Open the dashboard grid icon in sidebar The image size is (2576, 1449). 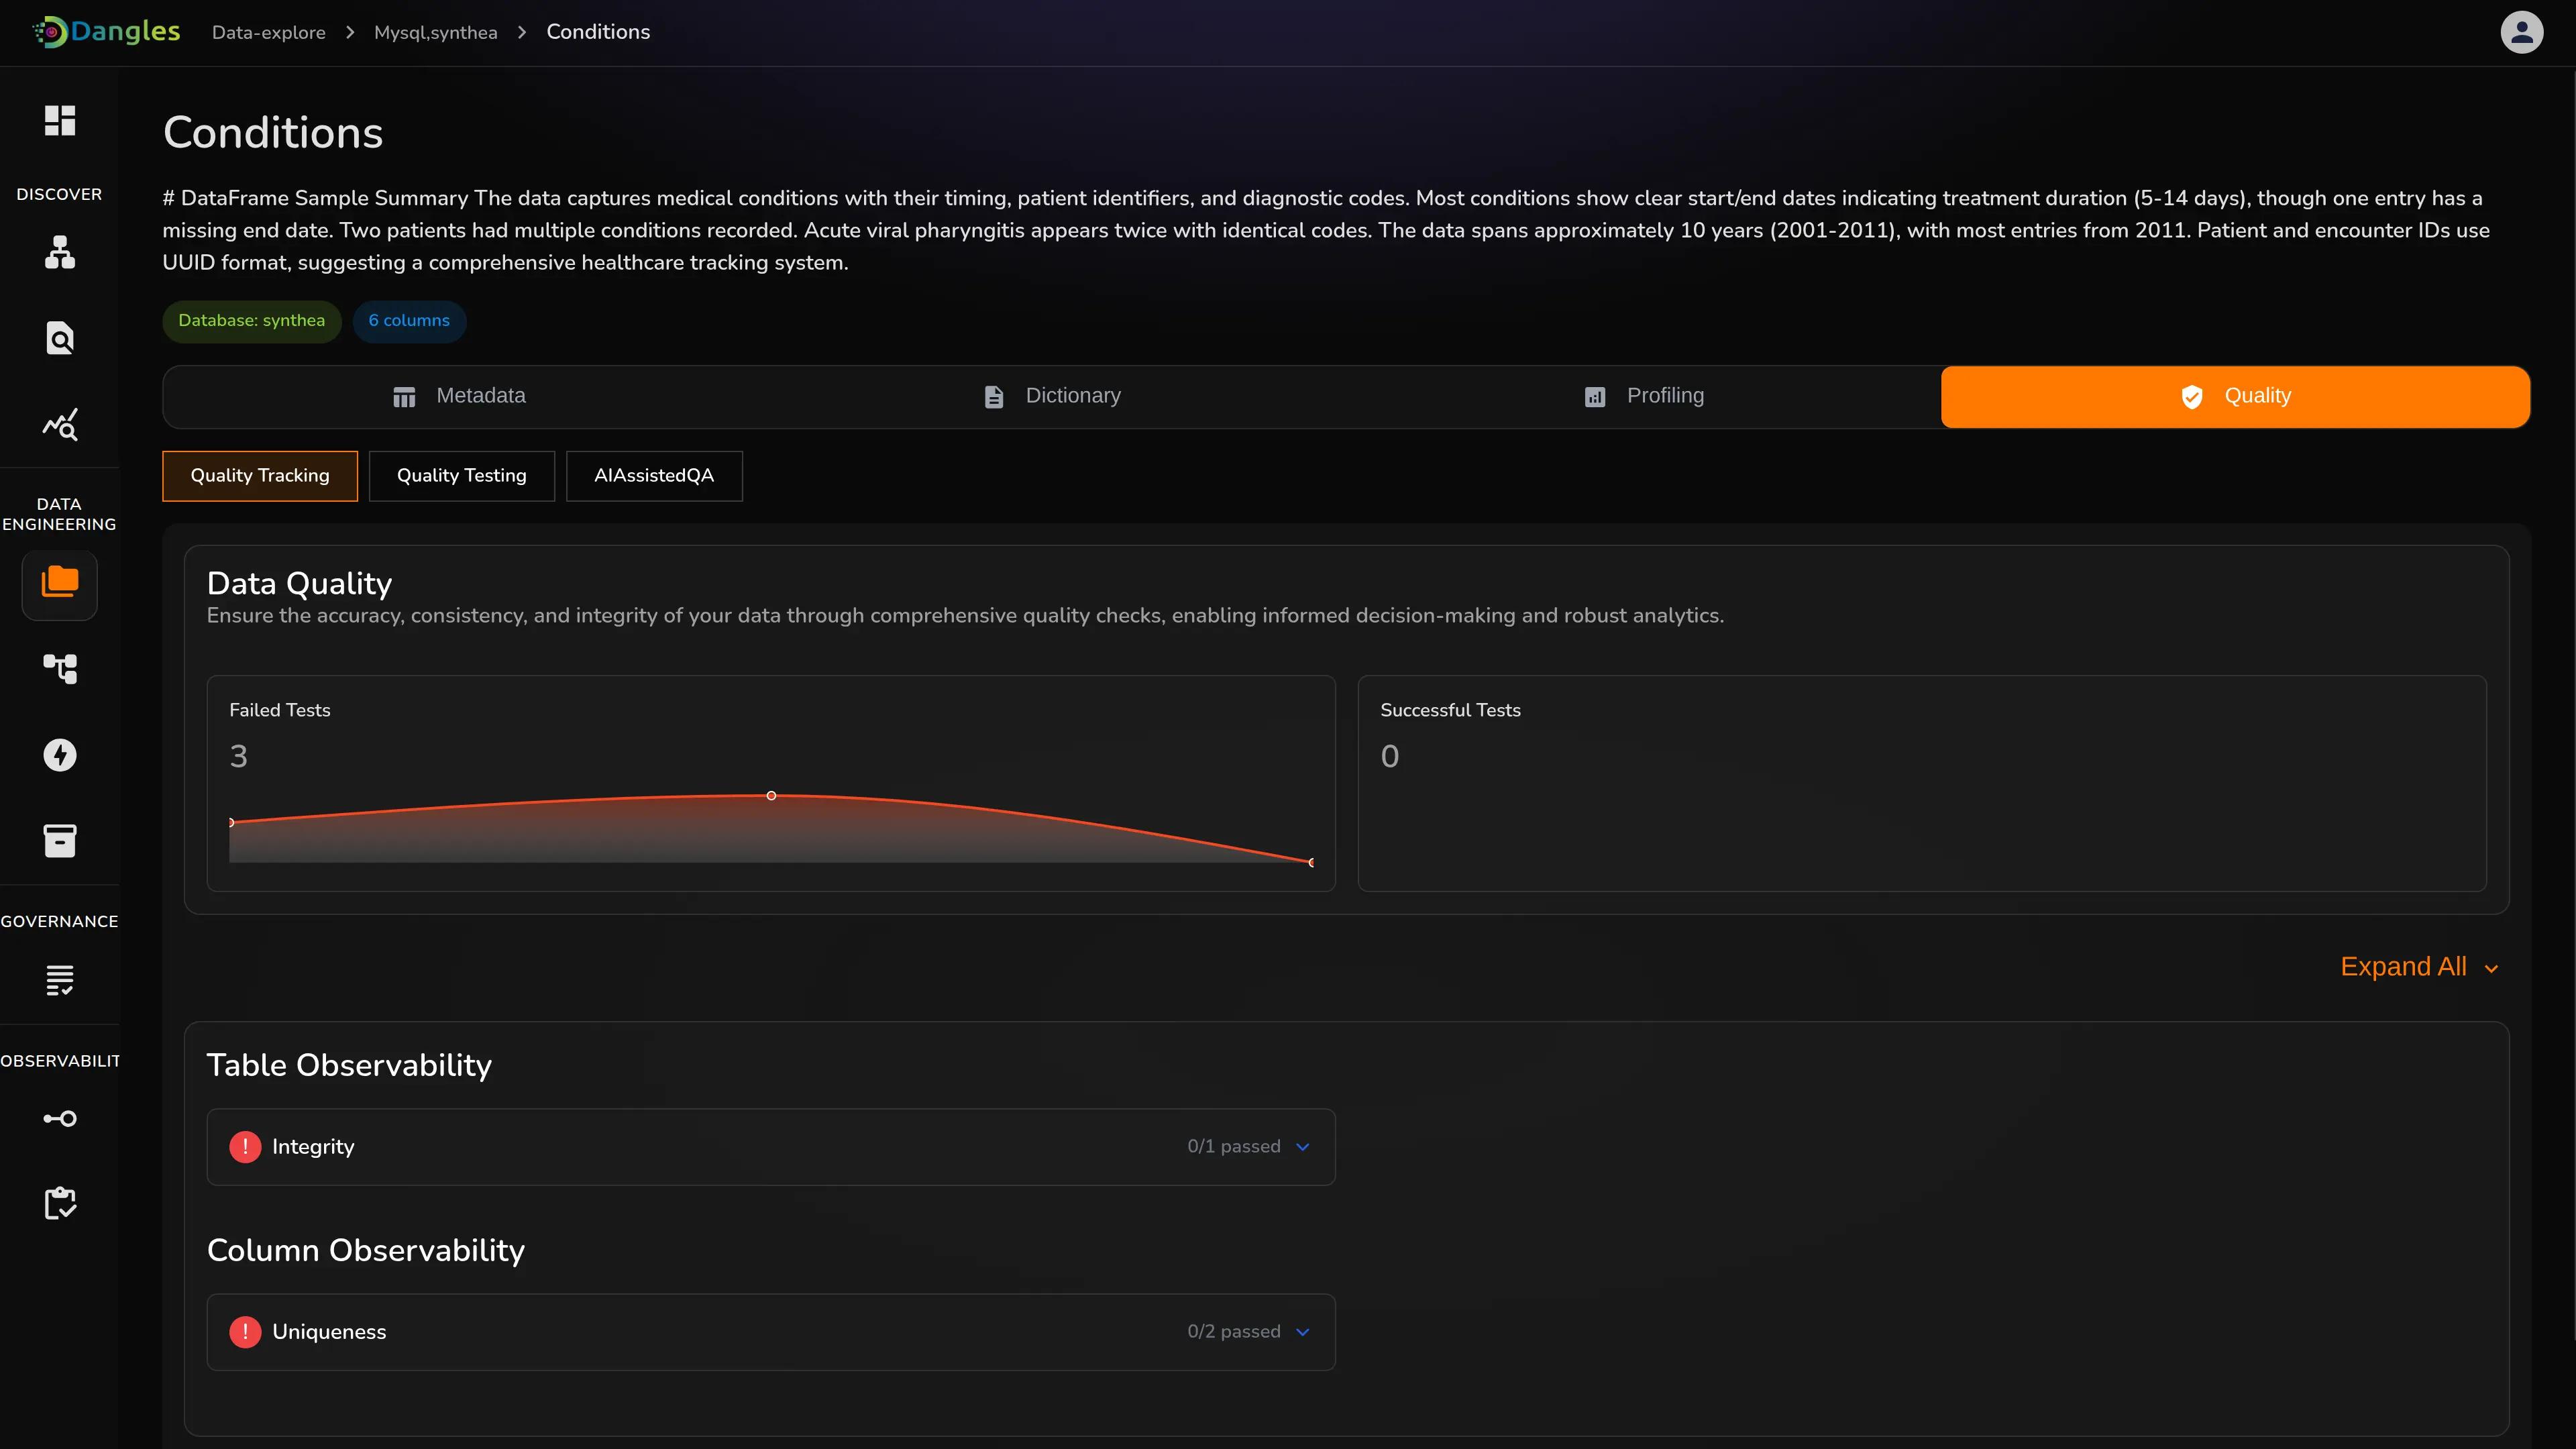(x=59, y=120)
